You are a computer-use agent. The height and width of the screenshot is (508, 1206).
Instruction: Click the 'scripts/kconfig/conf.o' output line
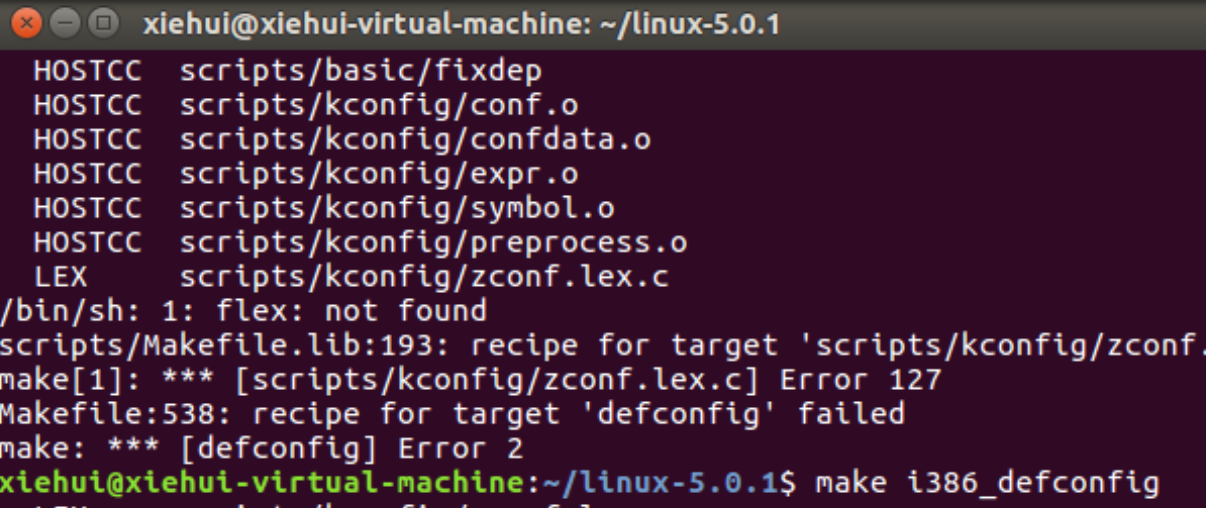[379, 105]
